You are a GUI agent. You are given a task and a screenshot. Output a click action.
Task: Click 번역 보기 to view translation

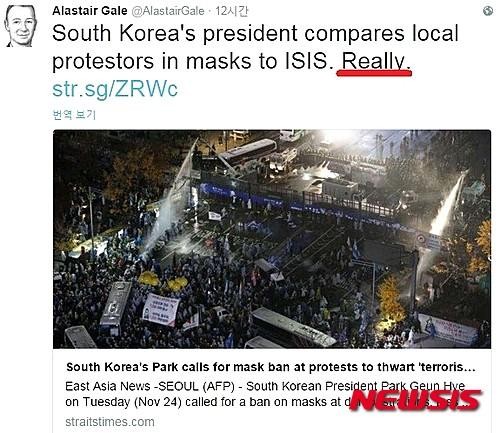[x=74, y=115]
